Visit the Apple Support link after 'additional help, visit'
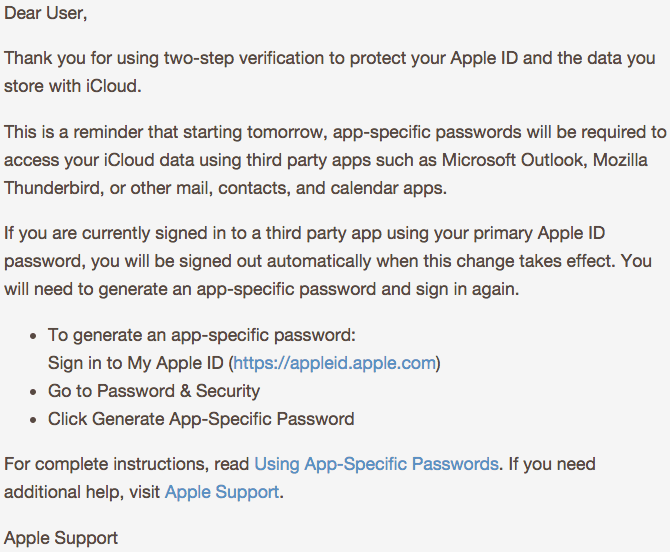The image size is (670, 552). coord(222,492)
